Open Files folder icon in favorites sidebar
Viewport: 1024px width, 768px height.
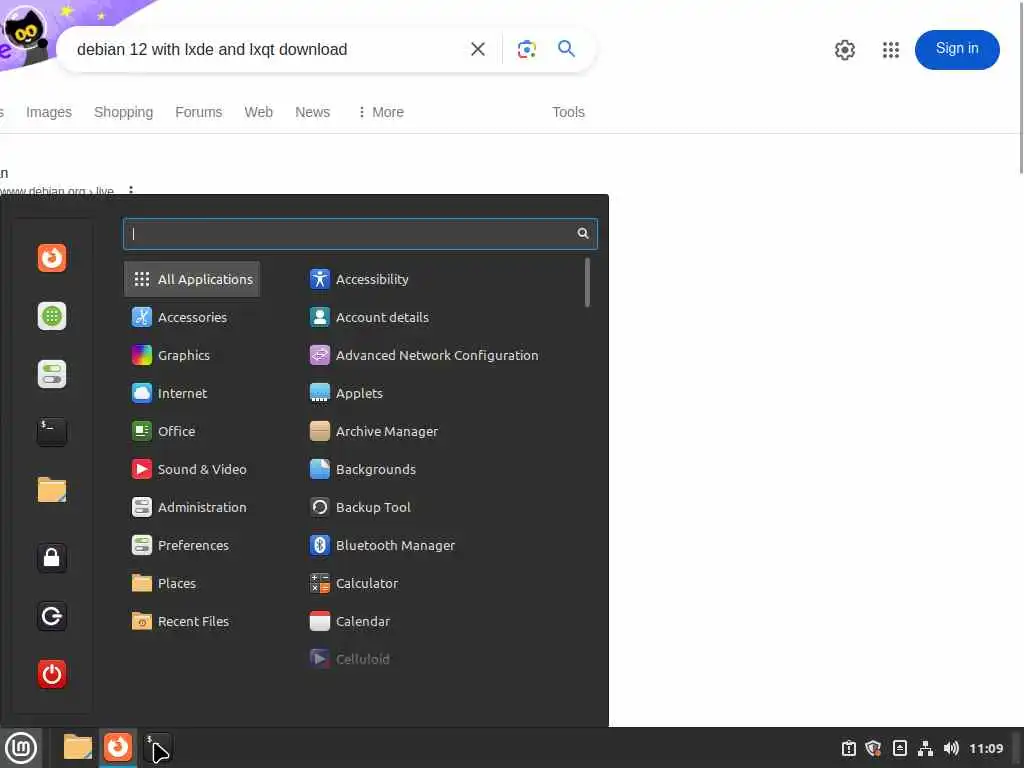click(52, 490)
